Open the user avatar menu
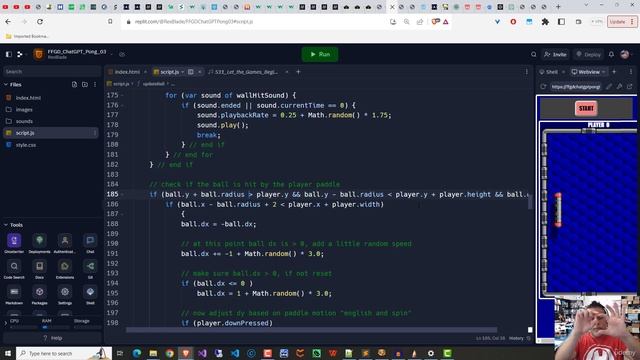Image resolution: width=640 pixels, height=360 pixels. [x=625, y=54]
